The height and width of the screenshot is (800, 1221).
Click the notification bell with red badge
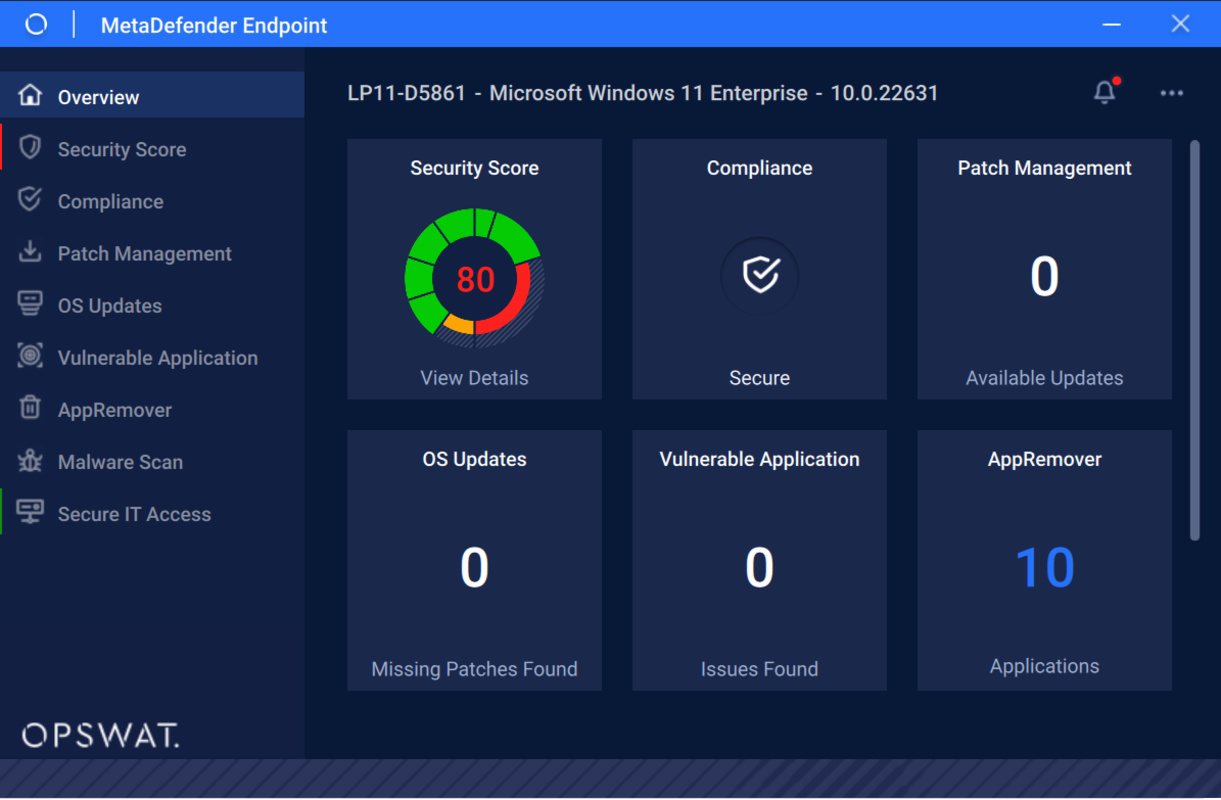[x=1104, y=91]
